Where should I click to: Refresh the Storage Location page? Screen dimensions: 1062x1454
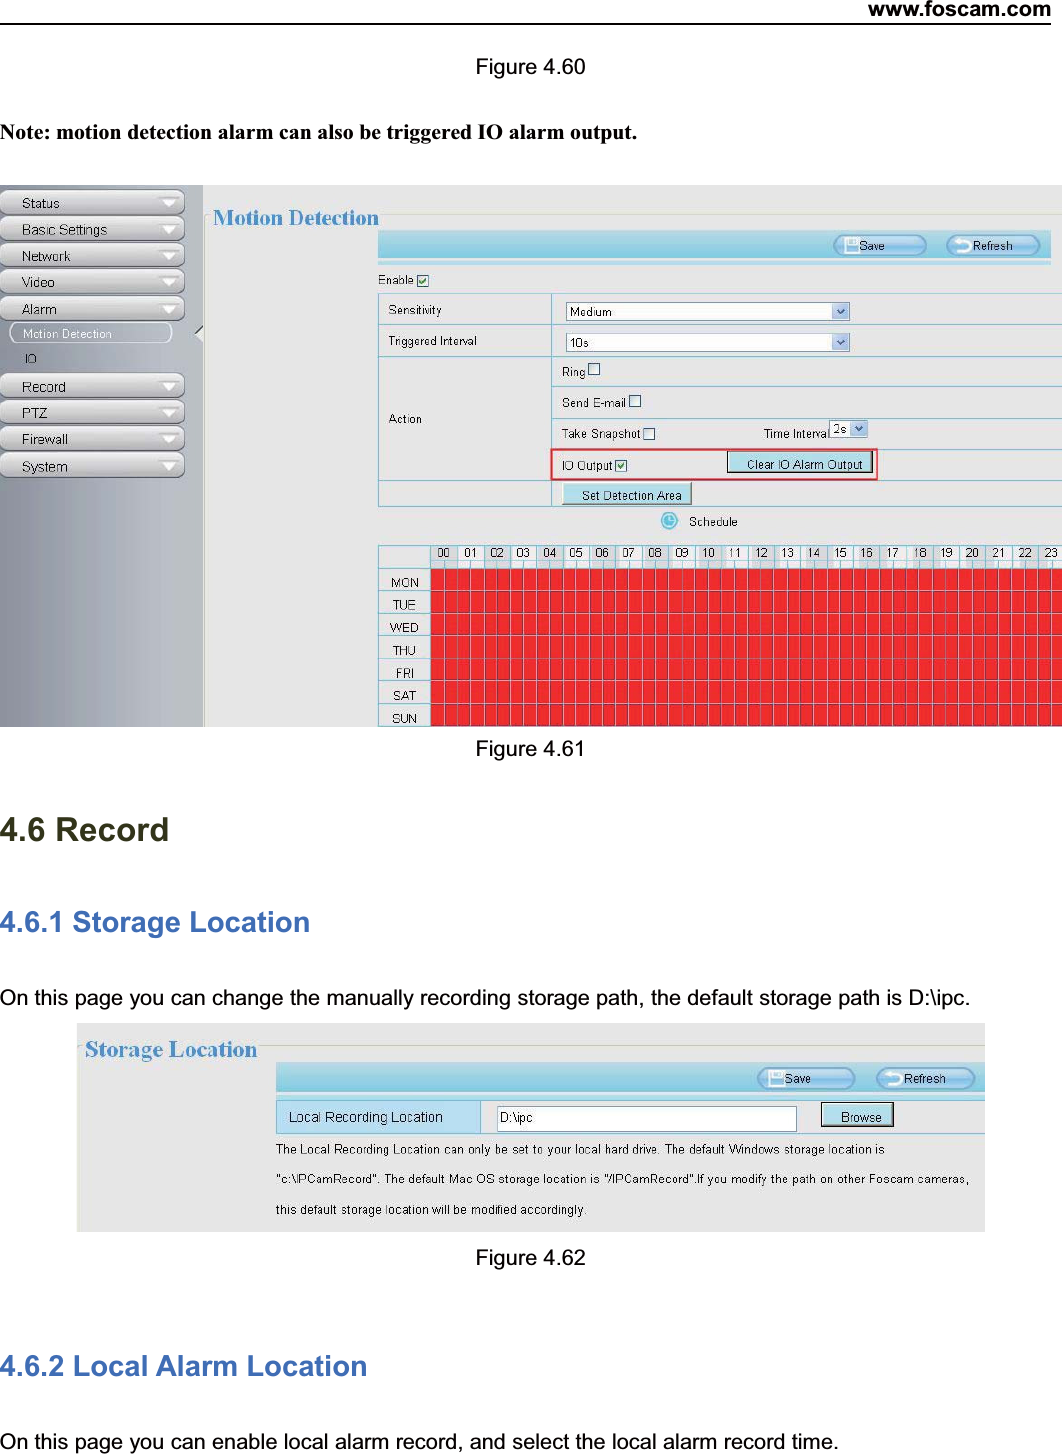click(x=925, y=1078)
